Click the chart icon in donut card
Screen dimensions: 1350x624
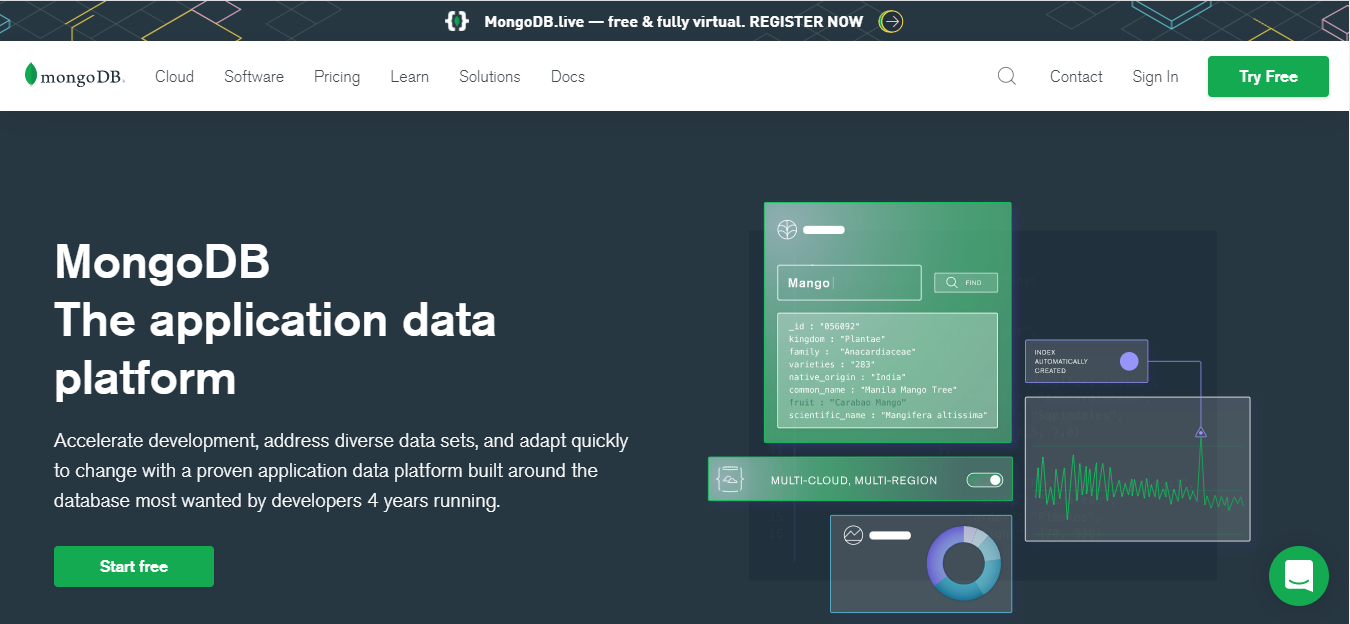[x=853, y=535]
